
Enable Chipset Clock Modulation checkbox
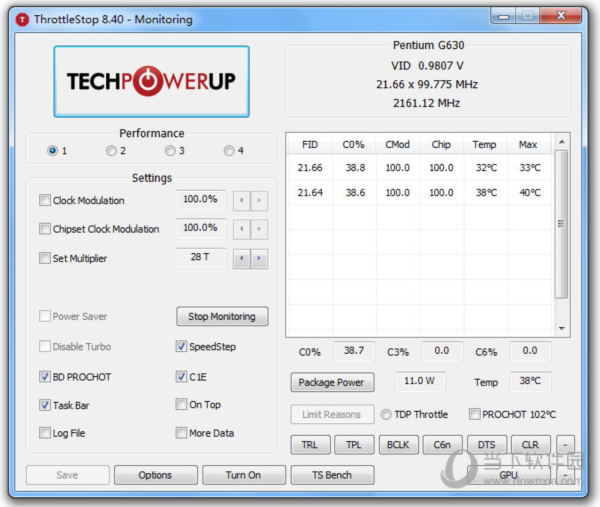(45, 229)
